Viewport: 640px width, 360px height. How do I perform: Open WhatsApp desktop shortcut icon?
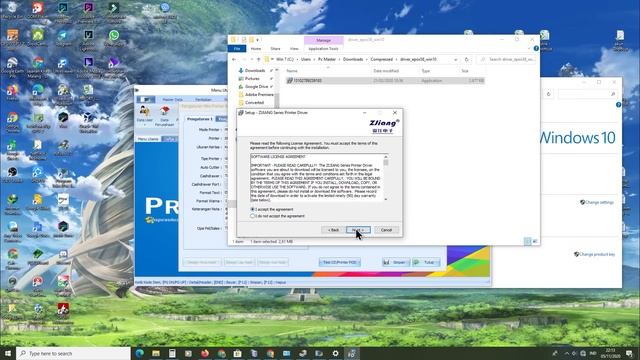(x=114, y=38)
